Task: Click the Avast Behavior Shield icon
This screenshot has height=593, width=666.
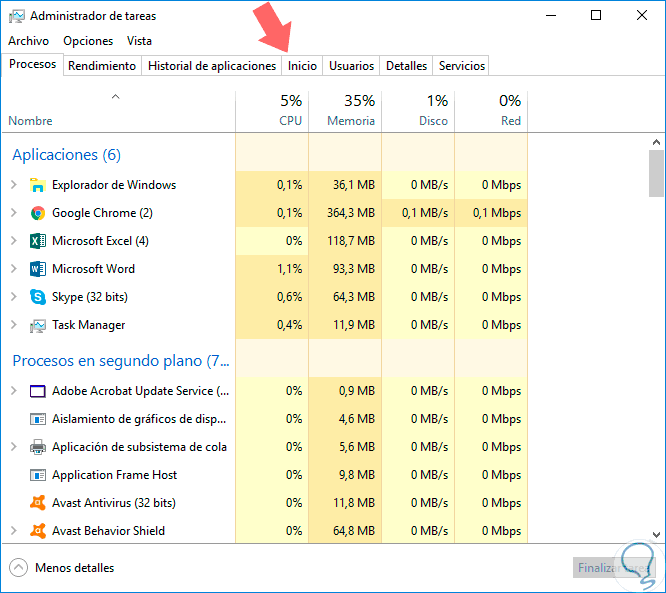Action: pos(38,531)
